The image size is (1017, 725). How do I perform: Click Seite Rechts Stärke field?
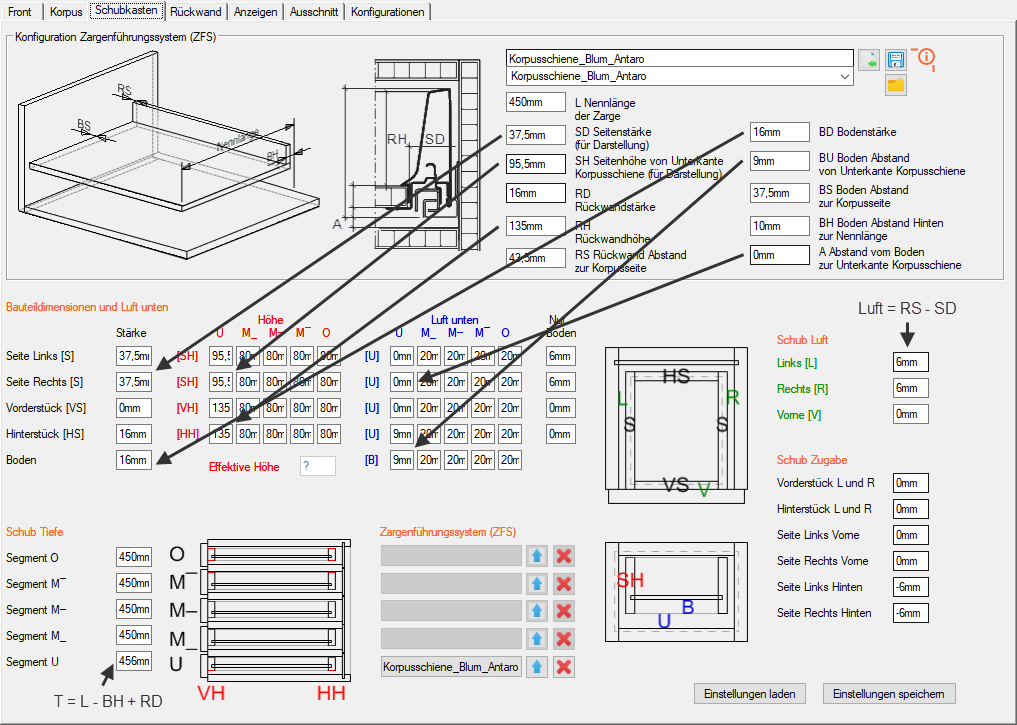click(134, 382)
